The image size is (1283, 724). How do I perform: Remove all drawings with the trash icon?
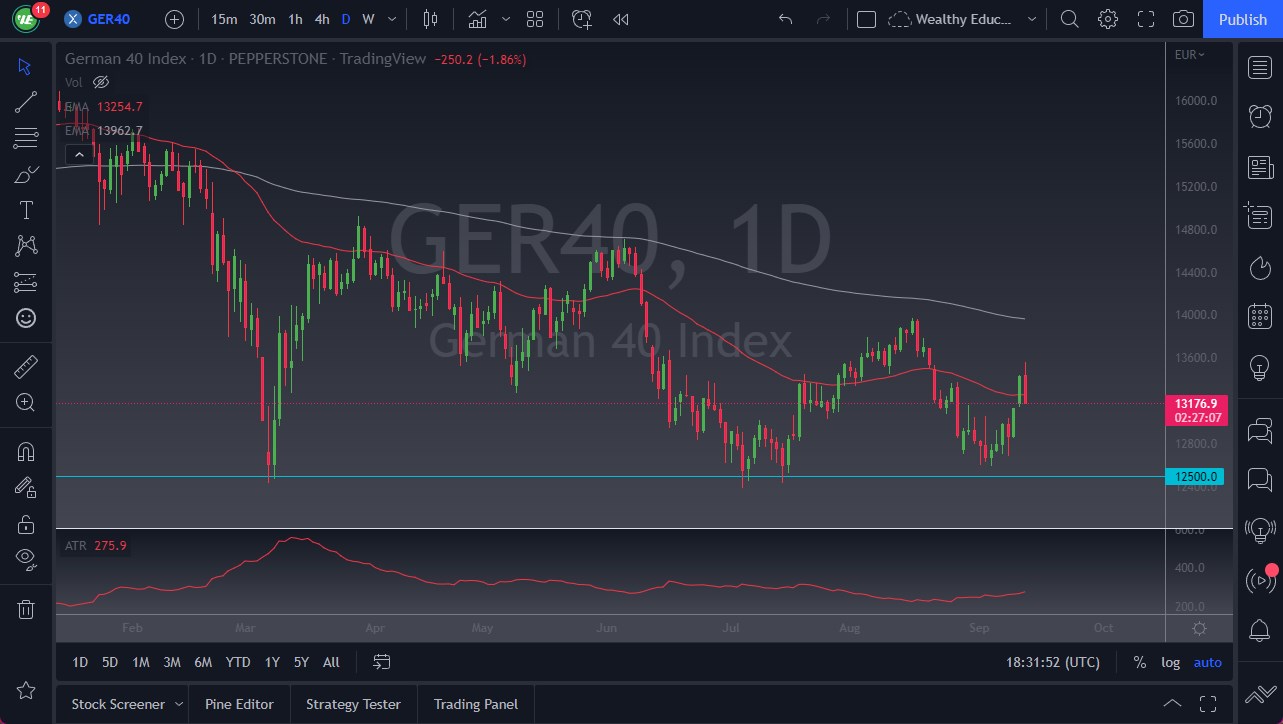[x=25, y=609]
